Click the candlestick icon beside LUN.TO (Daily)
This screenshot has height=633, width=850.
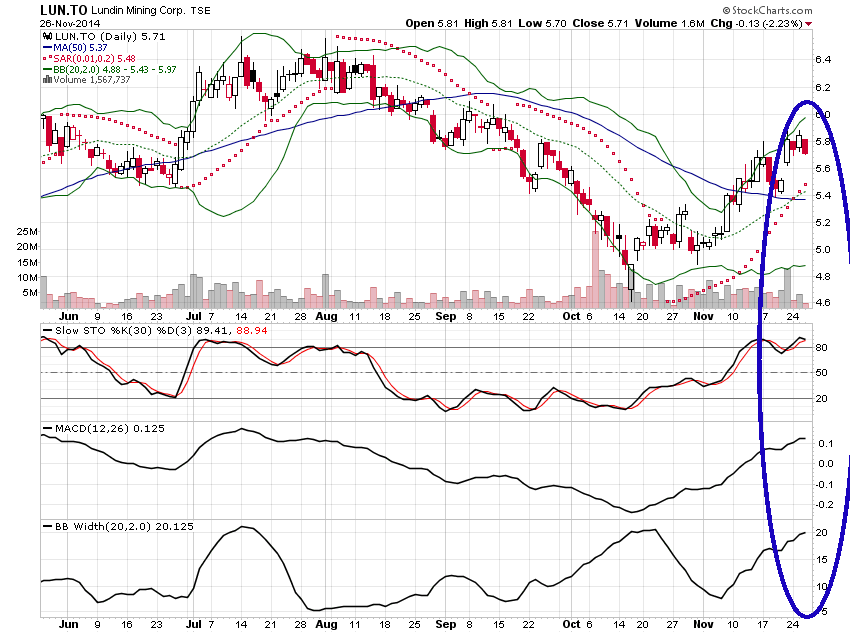coord(47,36)
